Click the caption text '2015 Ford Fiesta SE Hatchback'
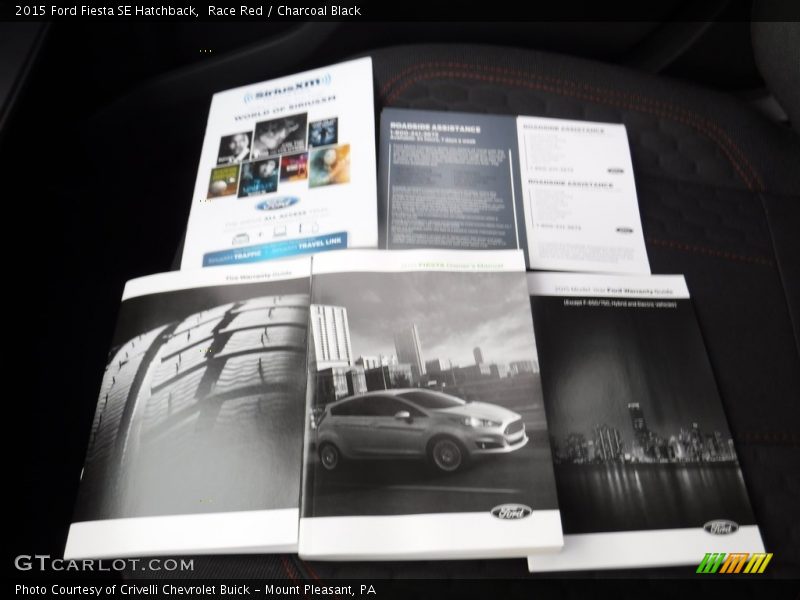Image resolution: width=800 pixels, height=600 pixels. click(106, 10)
